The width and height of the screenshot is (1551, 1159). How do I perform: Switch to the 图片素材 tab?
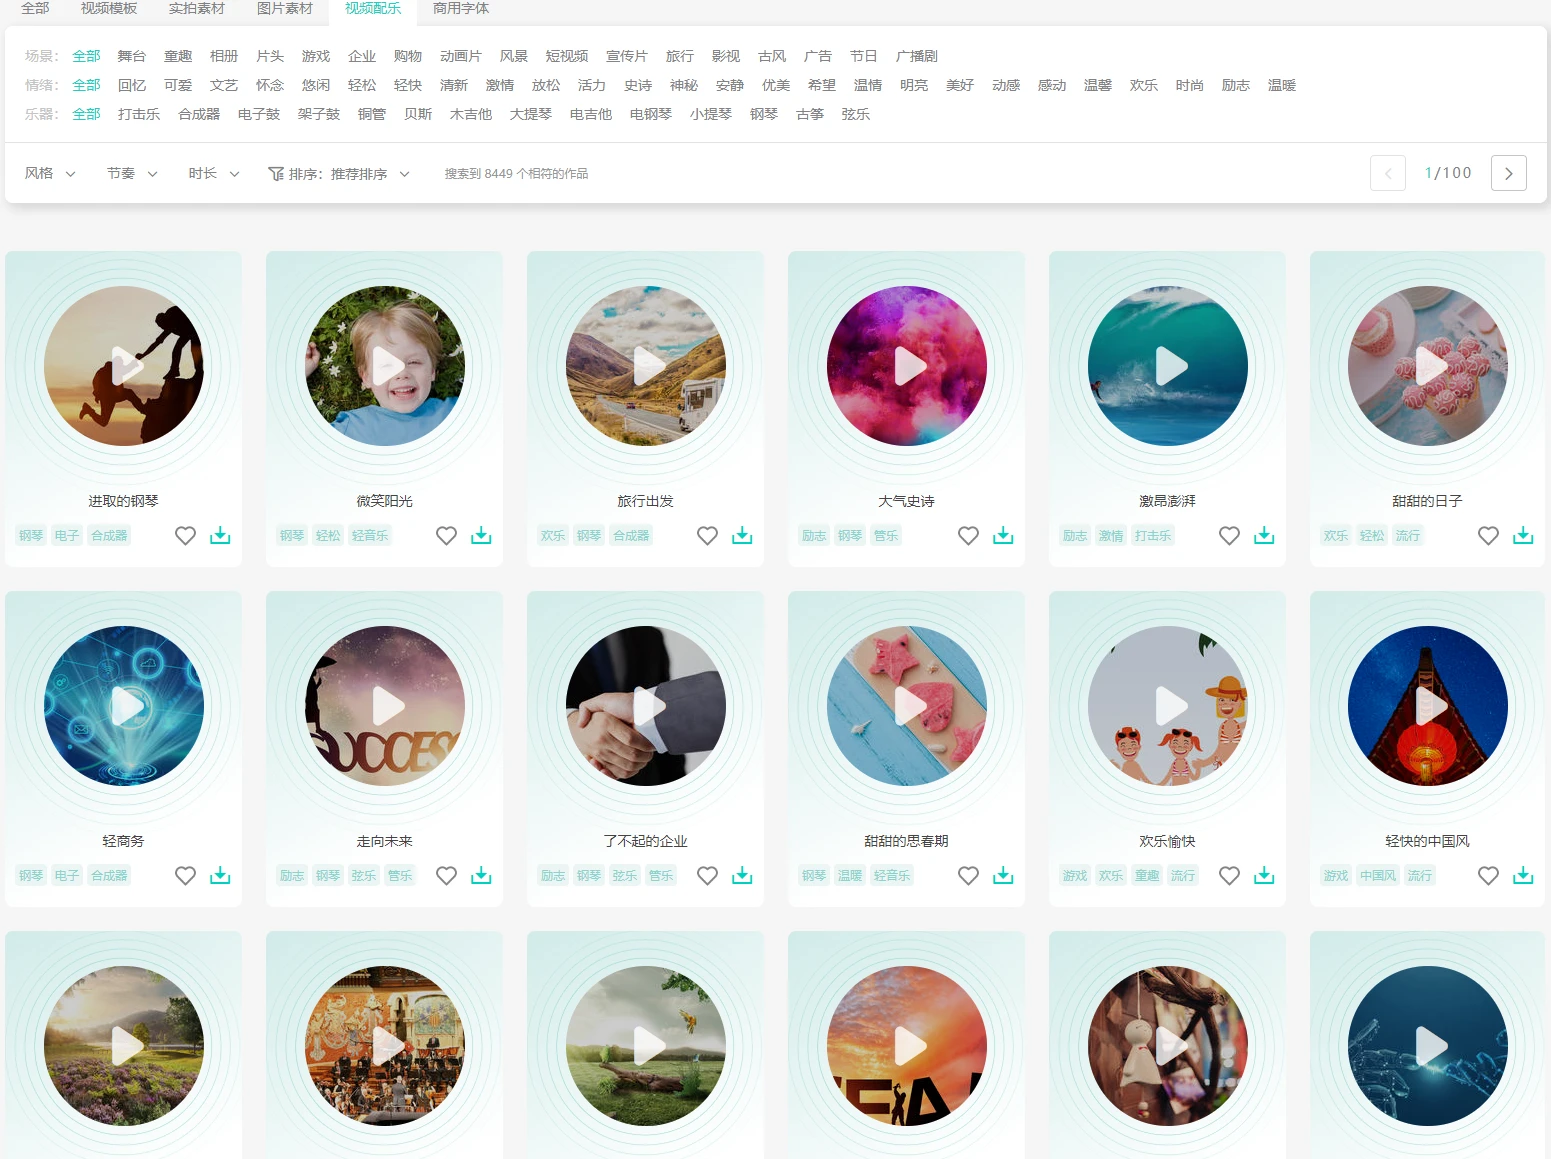(285, 8)
